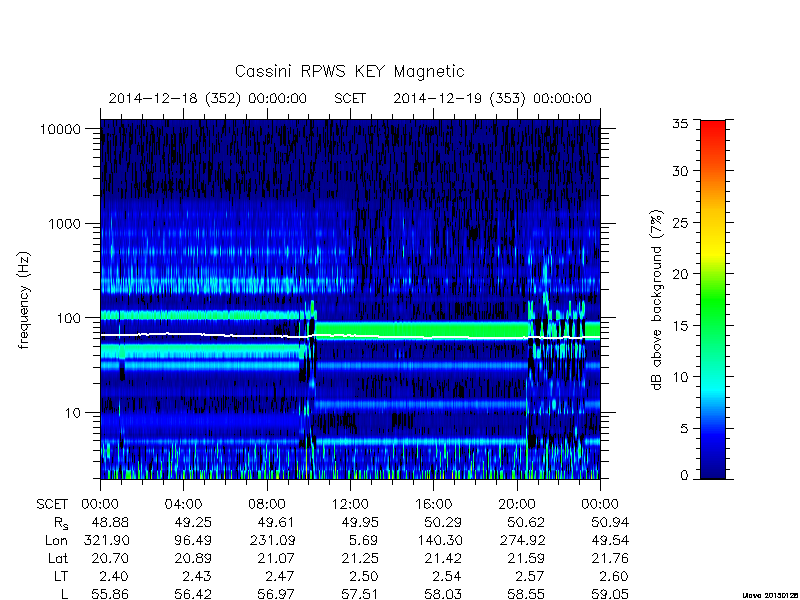Click the 'Rs' row label
The image size is (800, 600).
tap(61, 523)
